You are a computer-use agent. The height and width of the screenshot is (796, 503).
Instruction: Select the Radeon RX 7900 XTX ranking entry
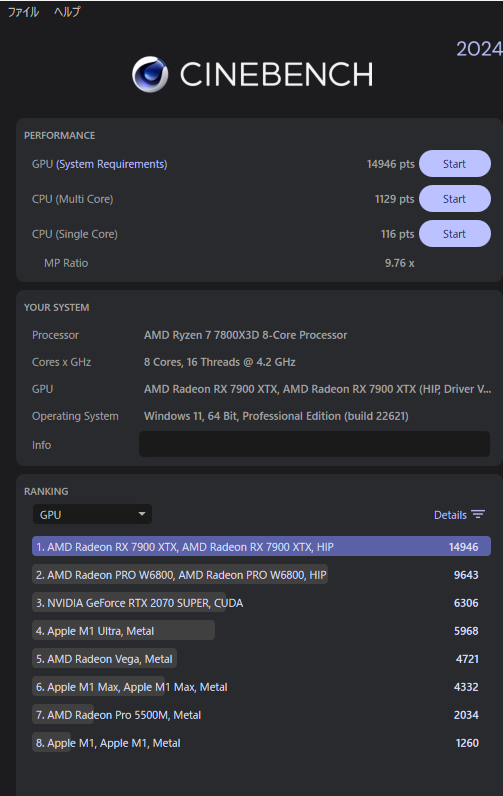point(261,546)
